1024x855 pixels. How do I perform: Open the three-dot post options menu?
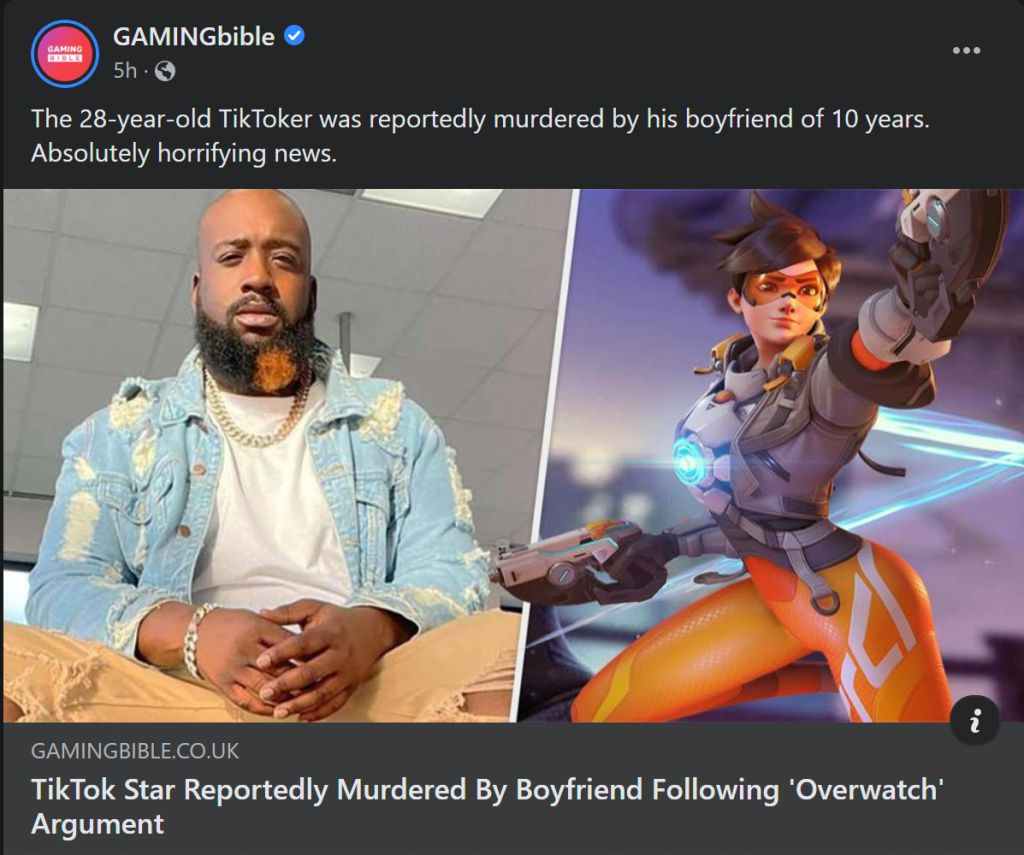point(966,50)
